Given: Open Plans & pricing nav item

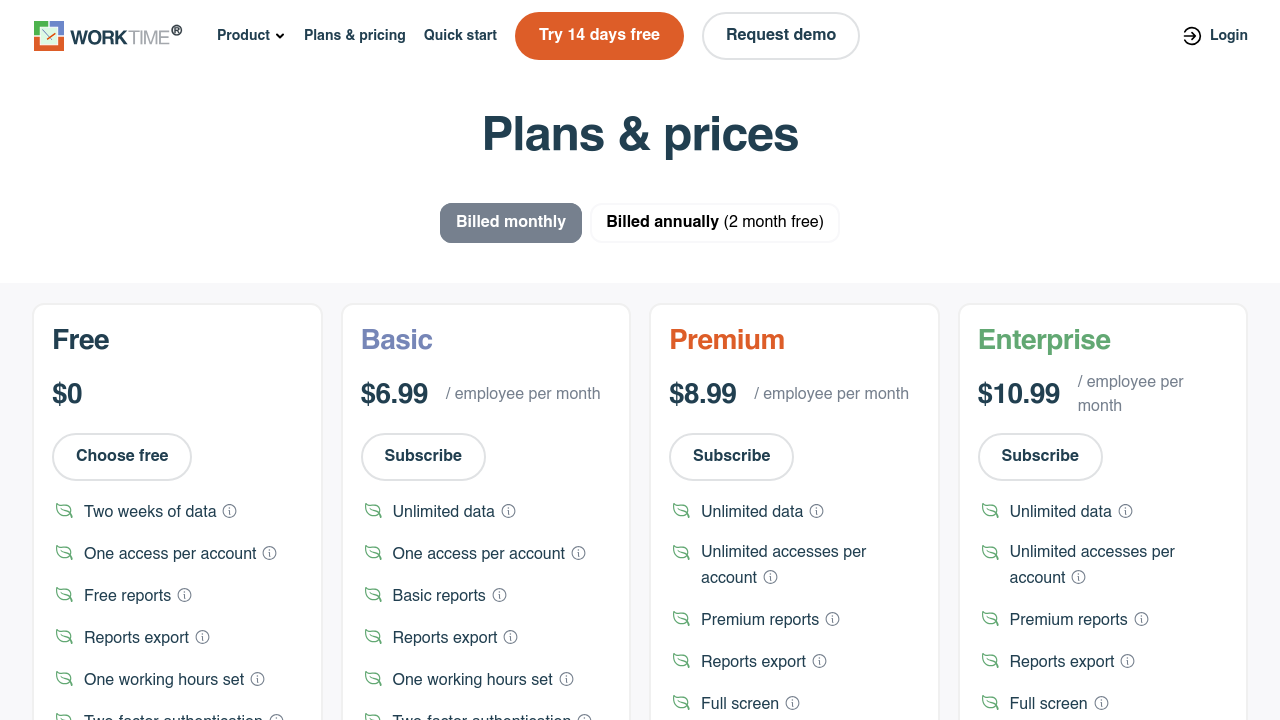Looking at the screenshot, I should click(355, 35).
